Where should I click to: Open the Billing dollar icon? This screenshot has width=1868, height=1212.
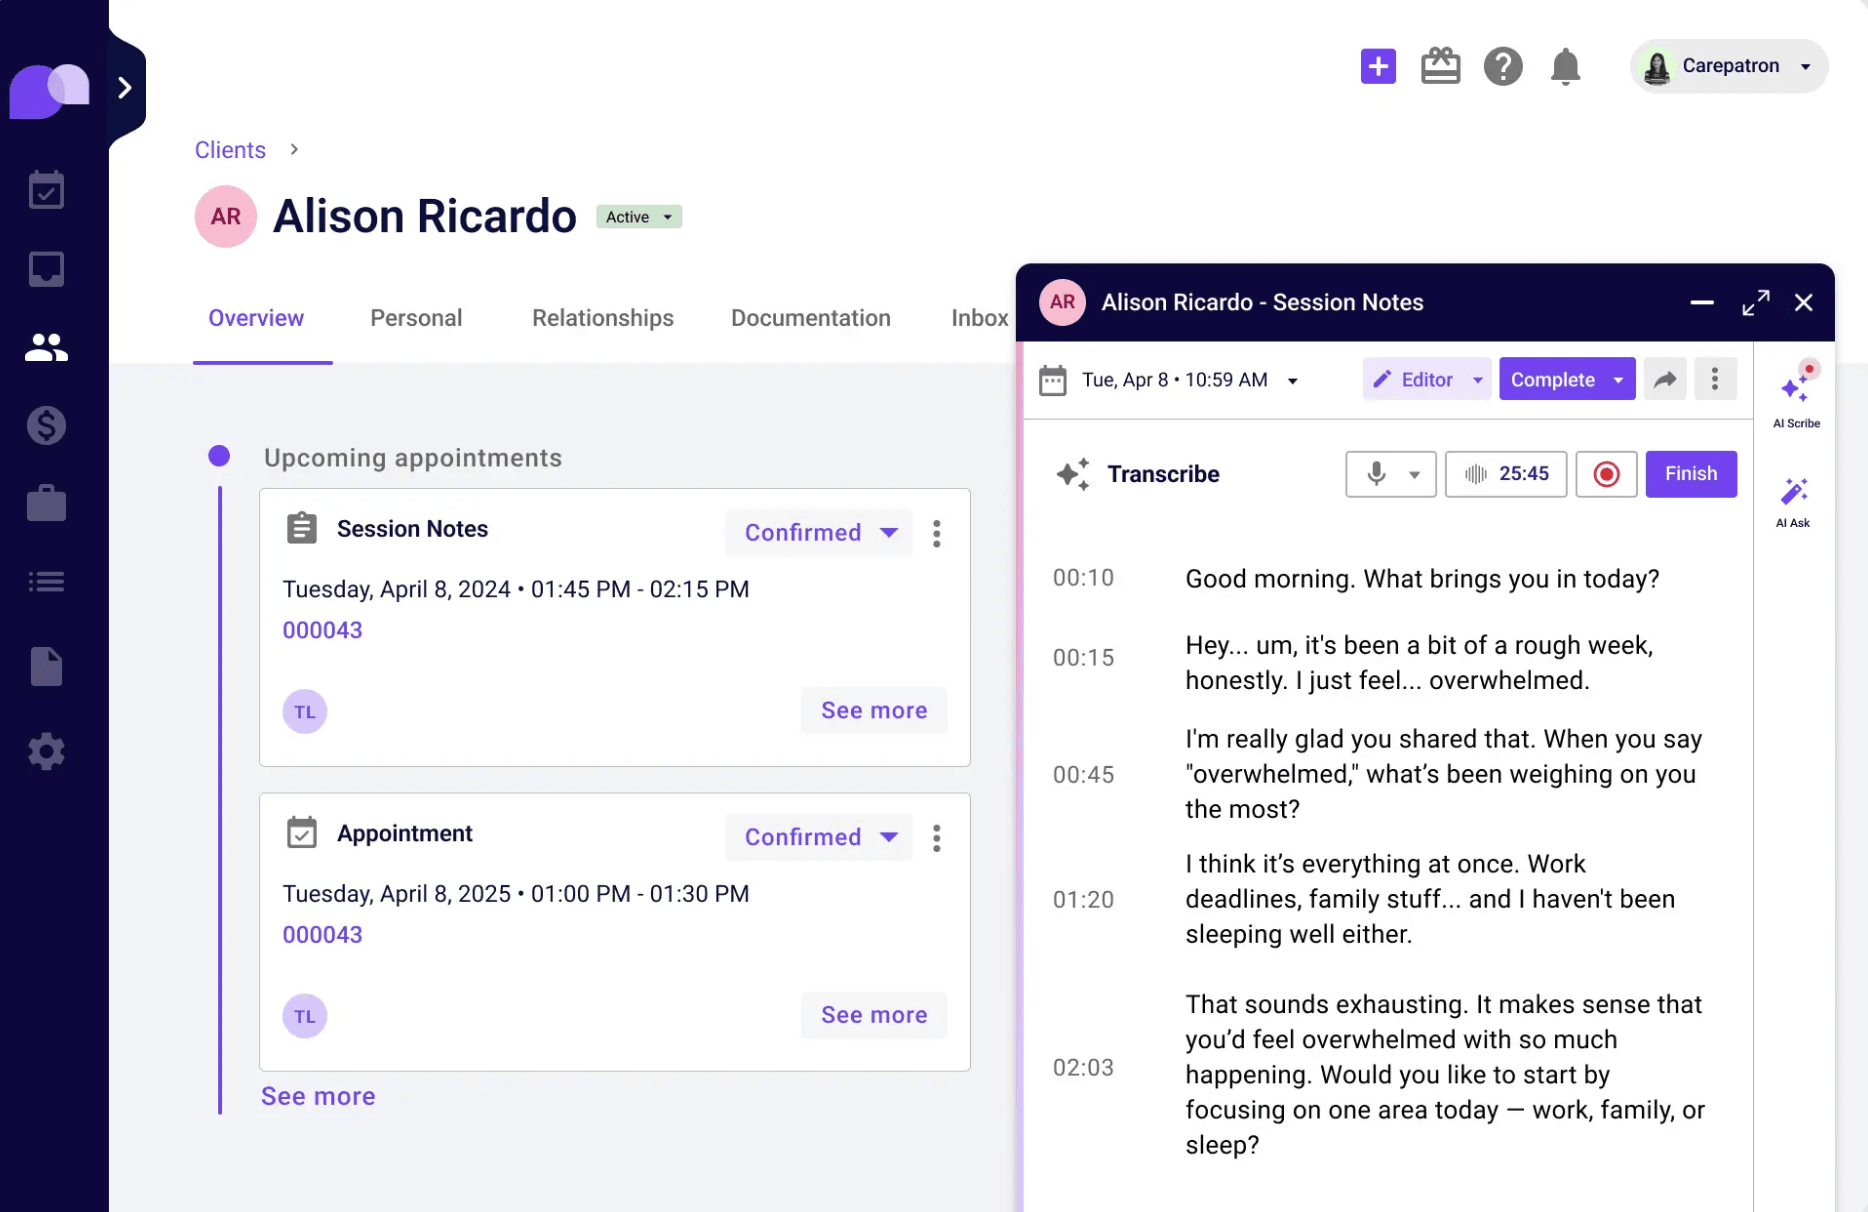tap(46, 425)
